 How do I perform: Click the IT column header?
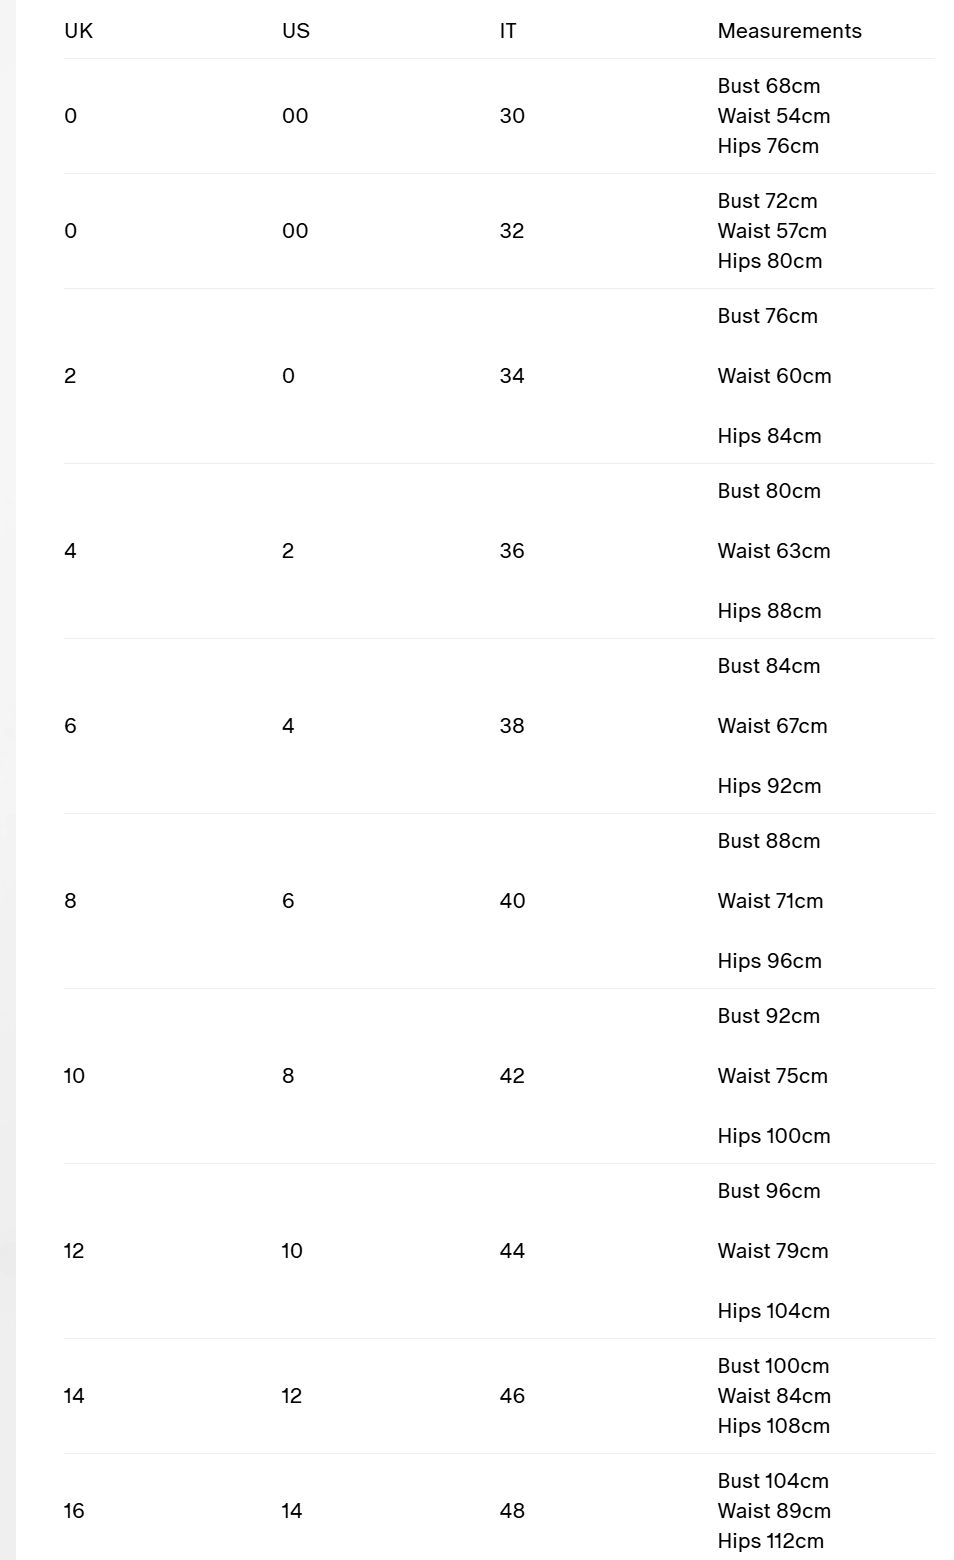(x=508, y=31)
